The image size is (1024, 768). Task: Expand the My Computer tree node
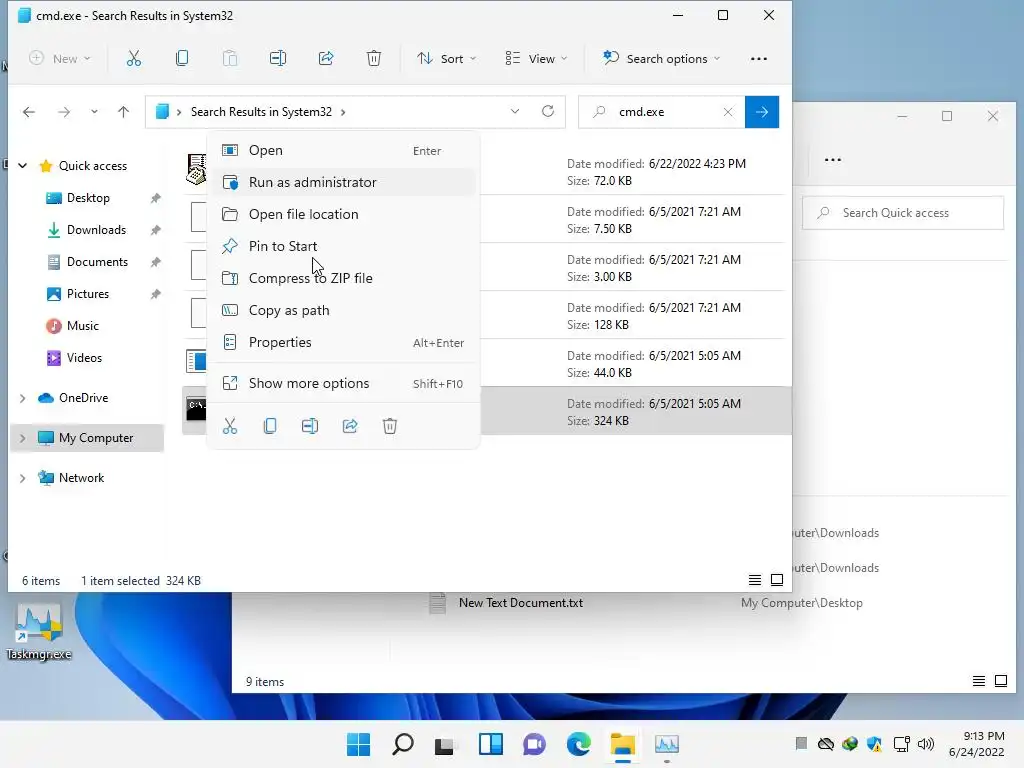pos(22,438)
